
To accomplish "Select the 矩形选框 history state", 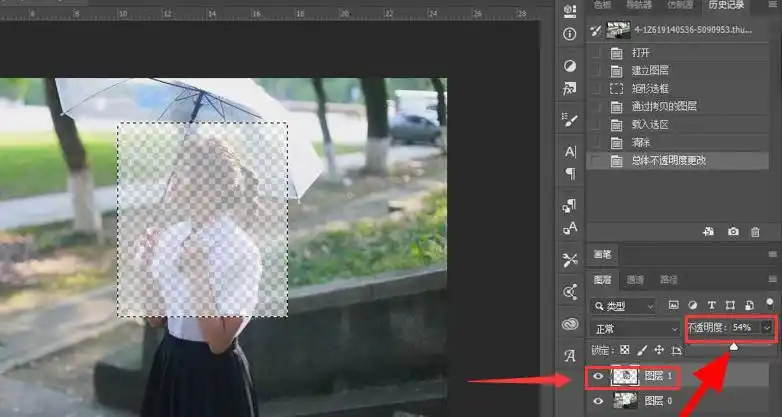I will tap(649, 88).
